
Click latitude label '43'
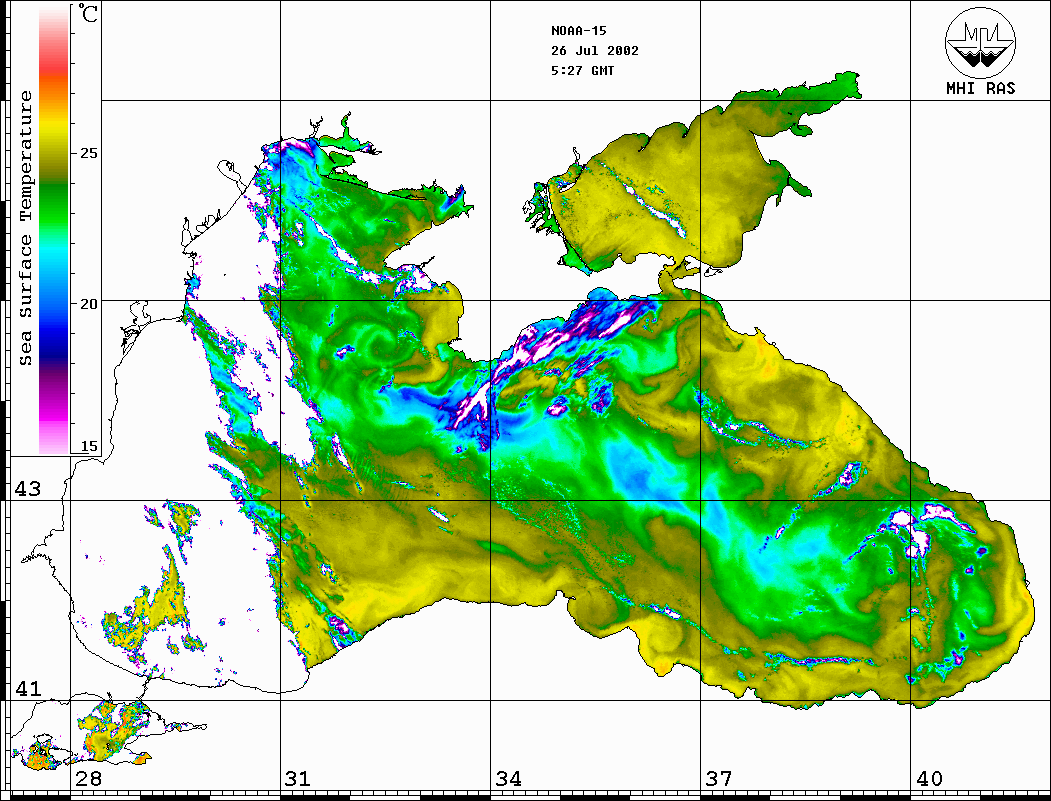pos(28,489)
